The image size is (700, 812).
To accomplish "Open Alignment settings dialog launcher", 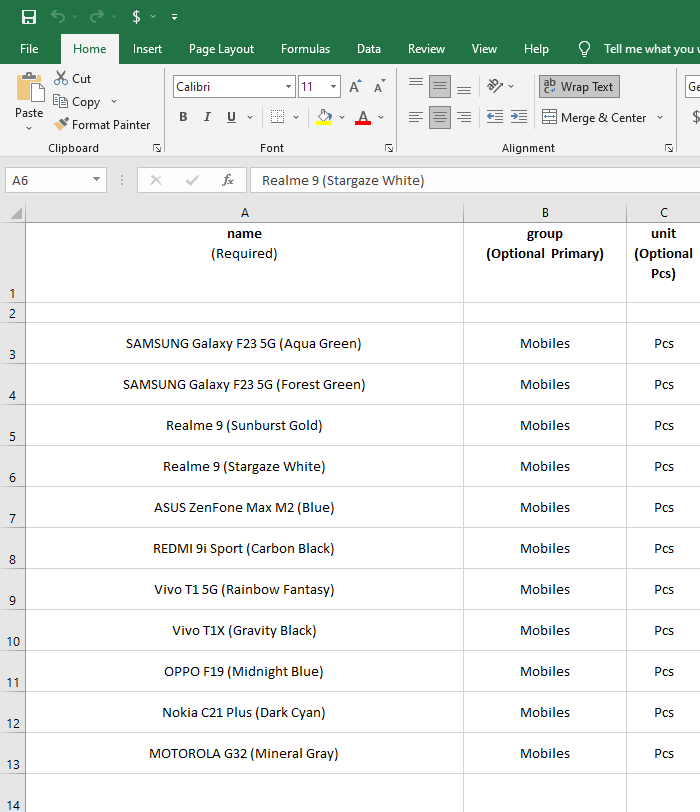I will 669,149.
